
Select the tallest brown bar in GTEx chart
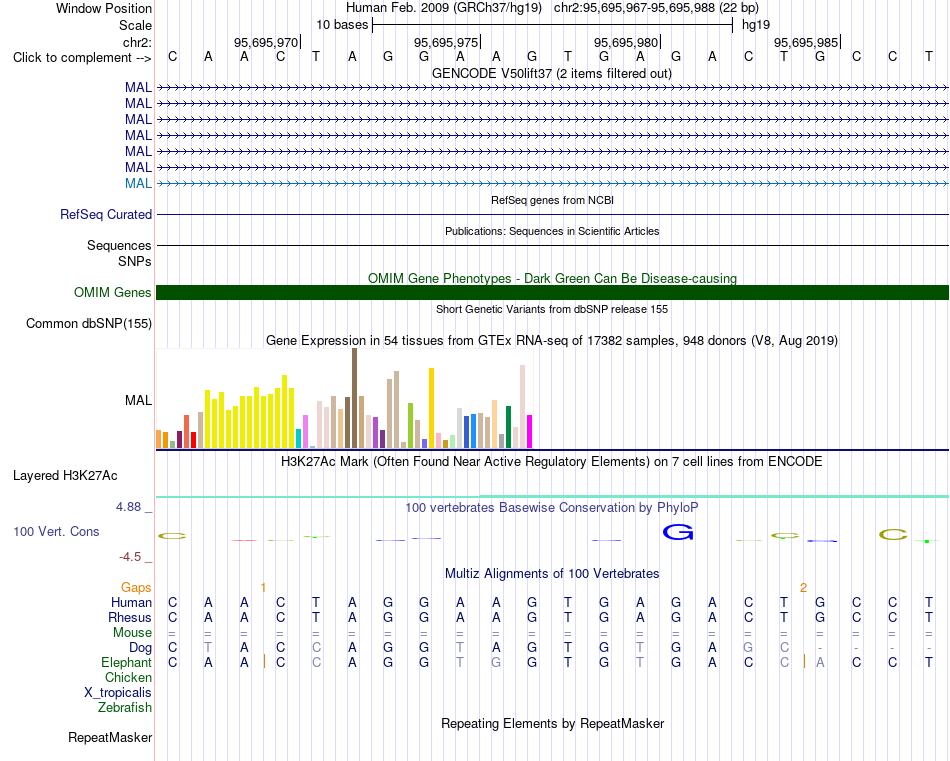pos(354,398)
